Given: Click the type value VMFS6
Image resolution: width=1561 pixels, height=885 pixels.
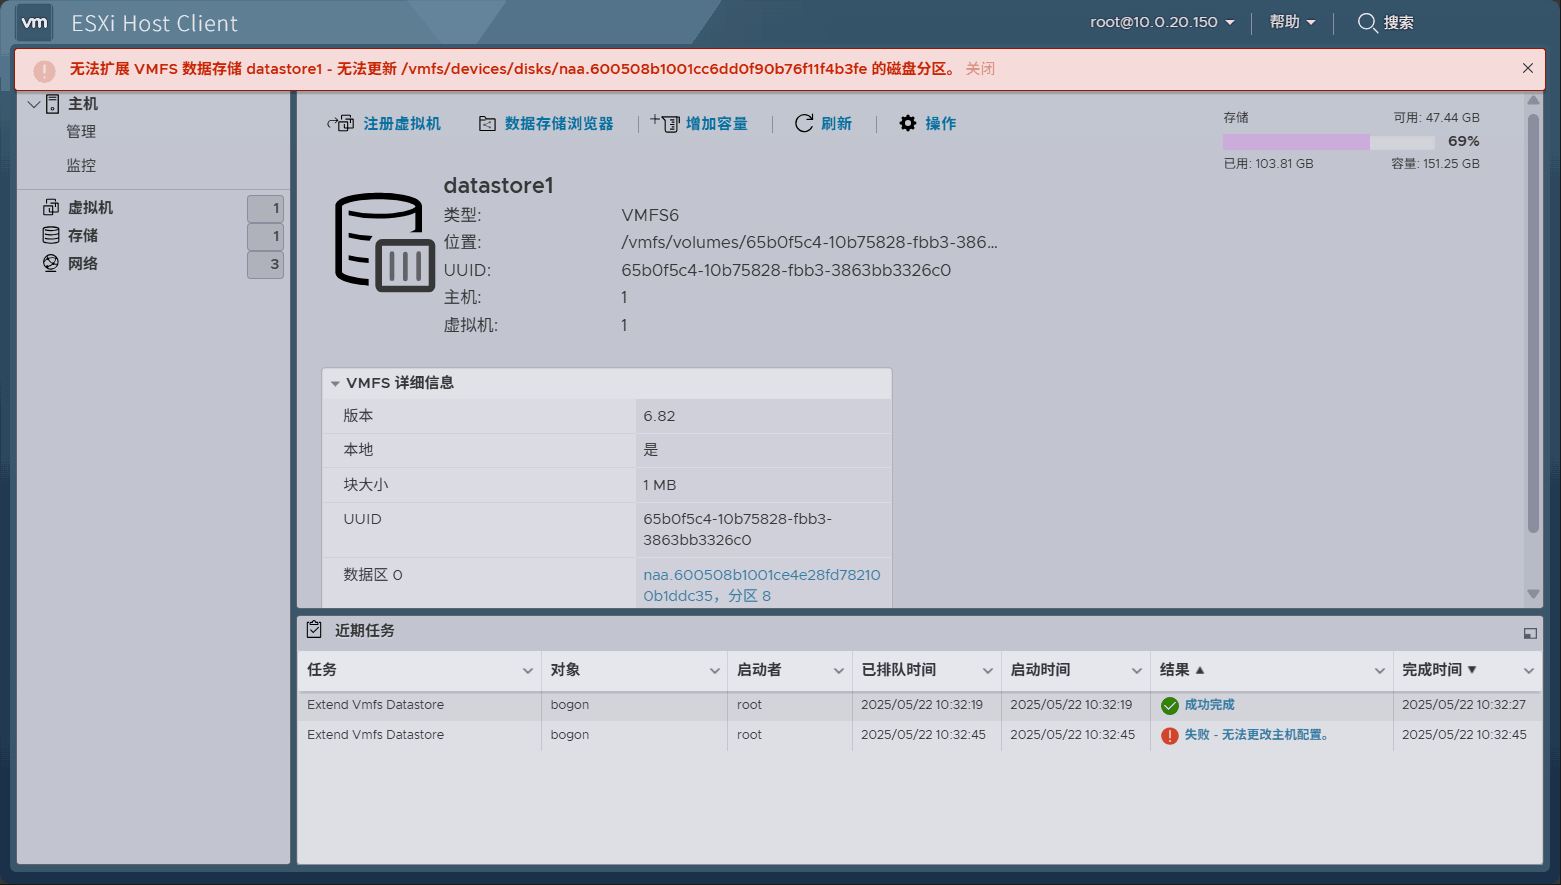Looking at the screenshot, I should tap(650, 215).
